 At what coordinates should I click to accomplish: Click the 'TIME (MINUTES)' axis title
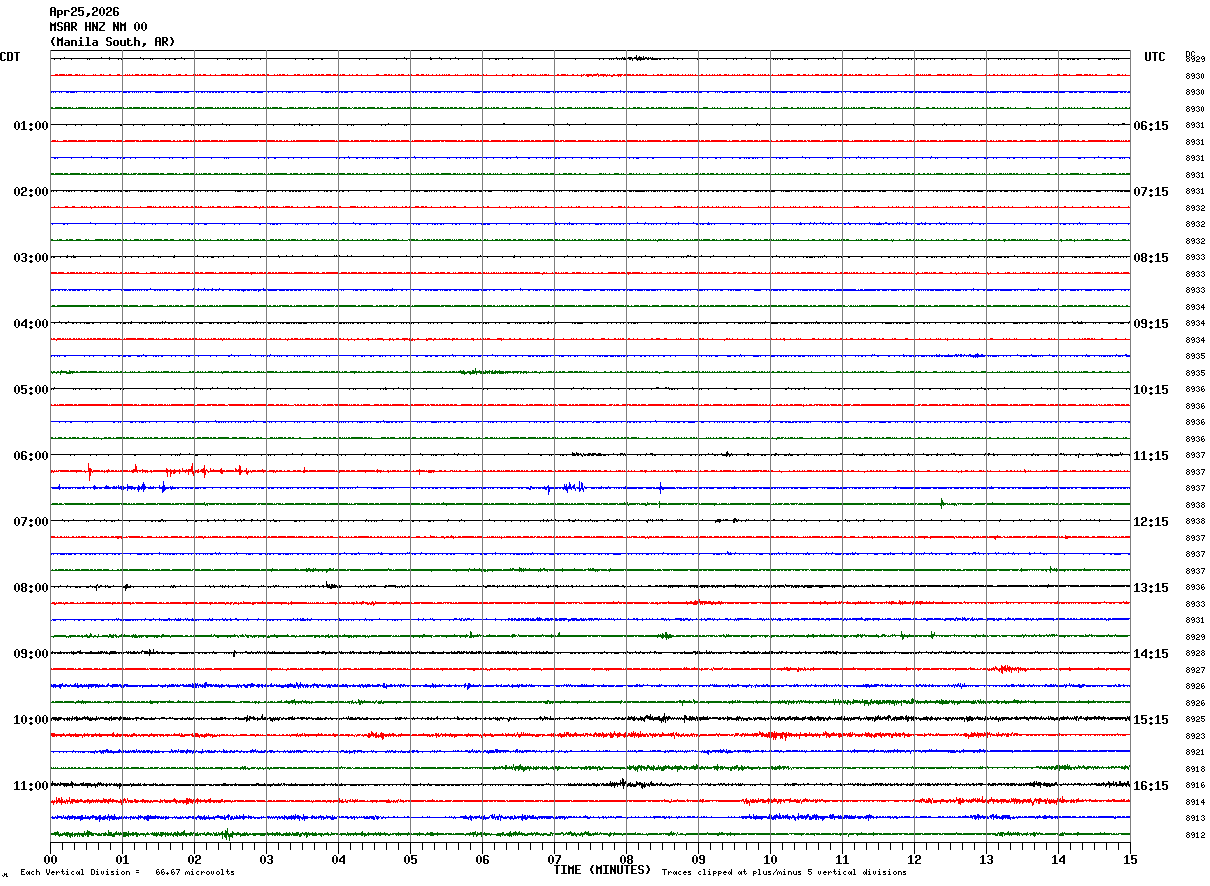tap(602, 870)
